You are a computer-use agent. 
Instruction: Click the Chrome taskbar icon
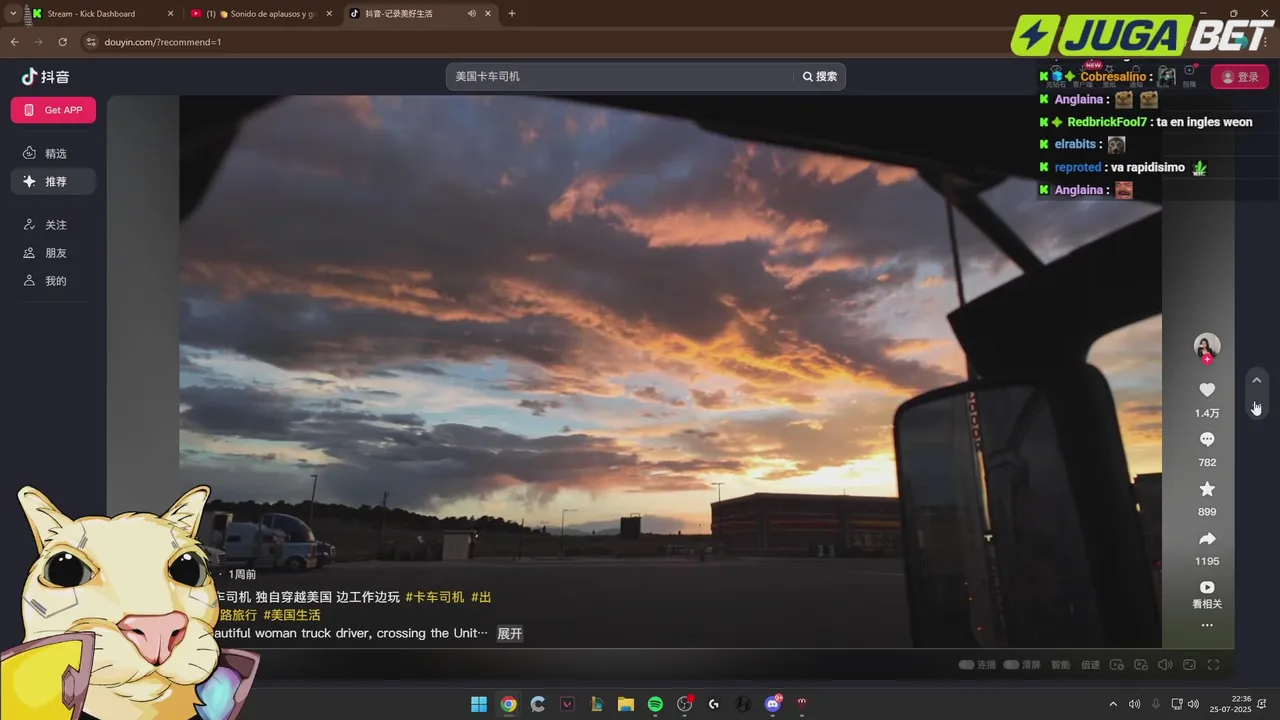(508, 704)
